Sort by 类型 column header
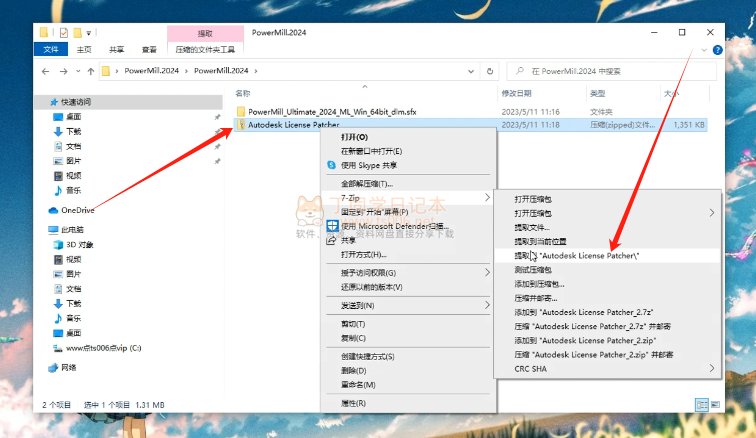756x438 pixels. pyautogui.click(x=597, y=93)
